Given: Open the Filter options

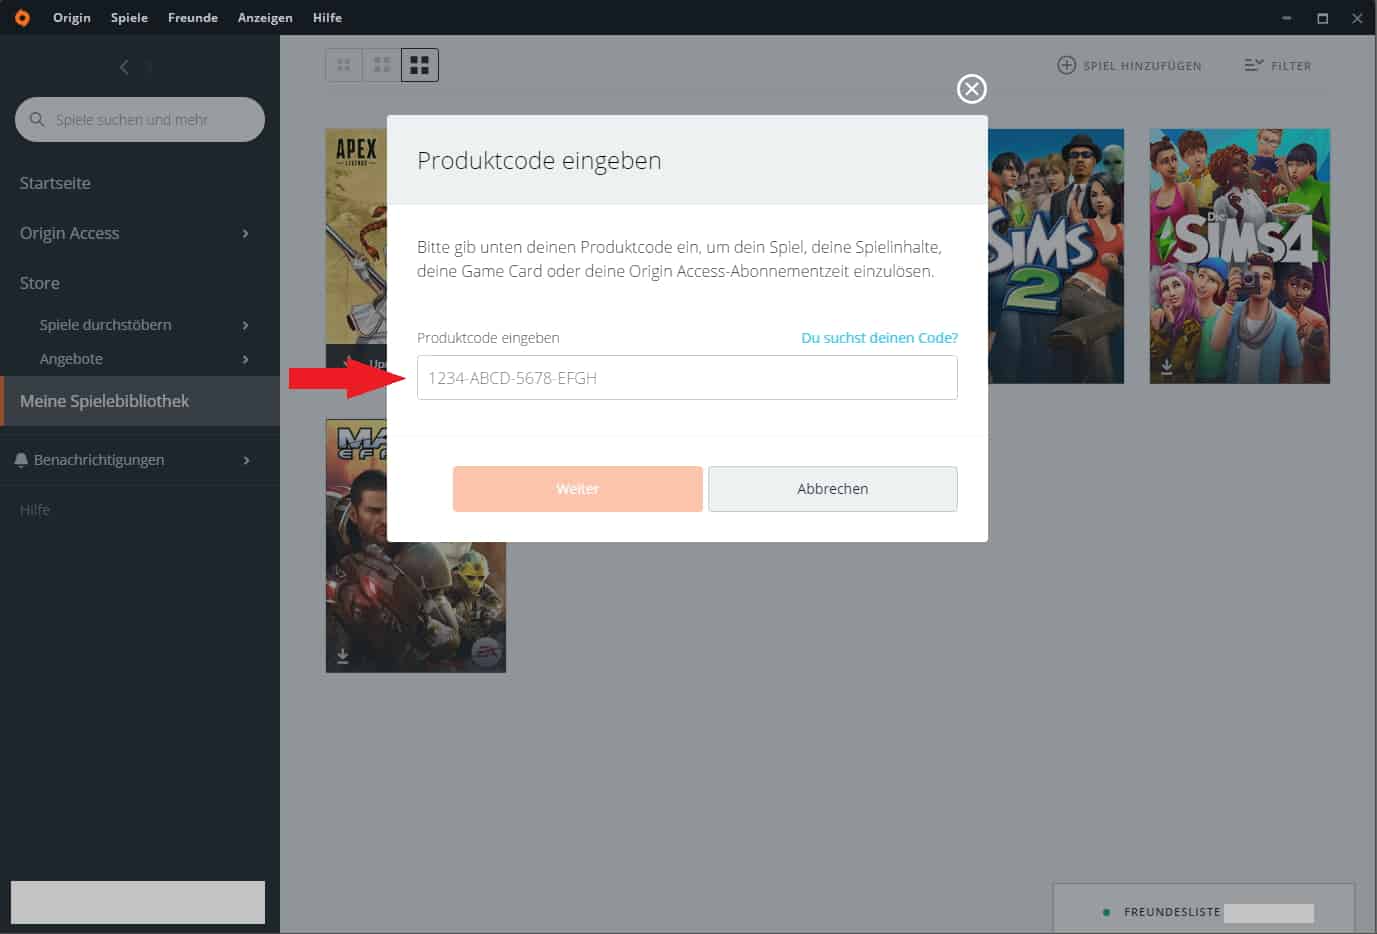Looking at the screenshot, I should point(1278,65).
